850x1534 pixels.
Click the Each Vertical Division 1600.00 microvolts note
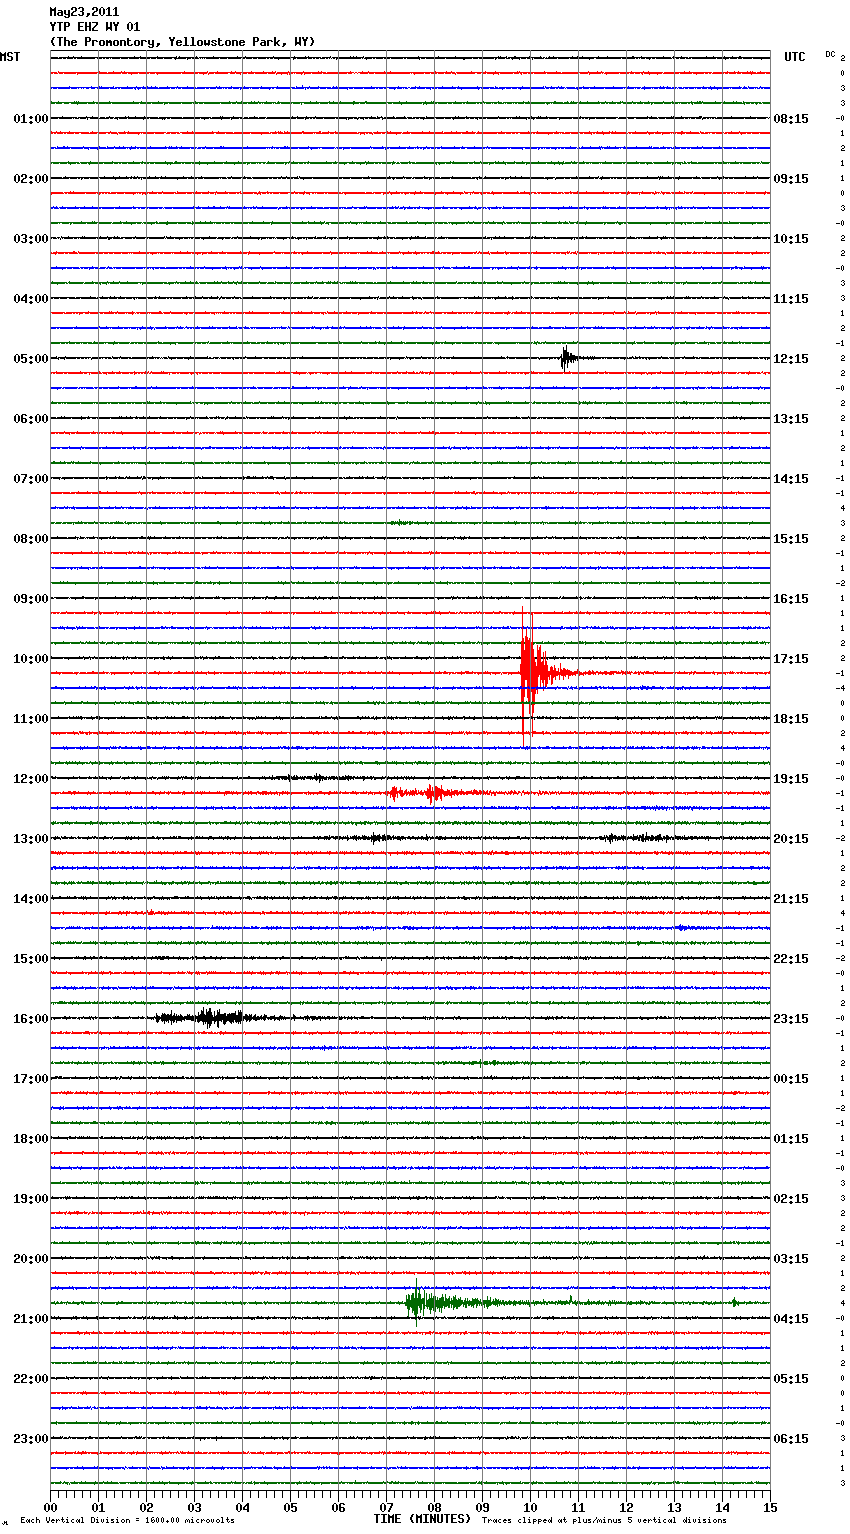(127, 1520)
